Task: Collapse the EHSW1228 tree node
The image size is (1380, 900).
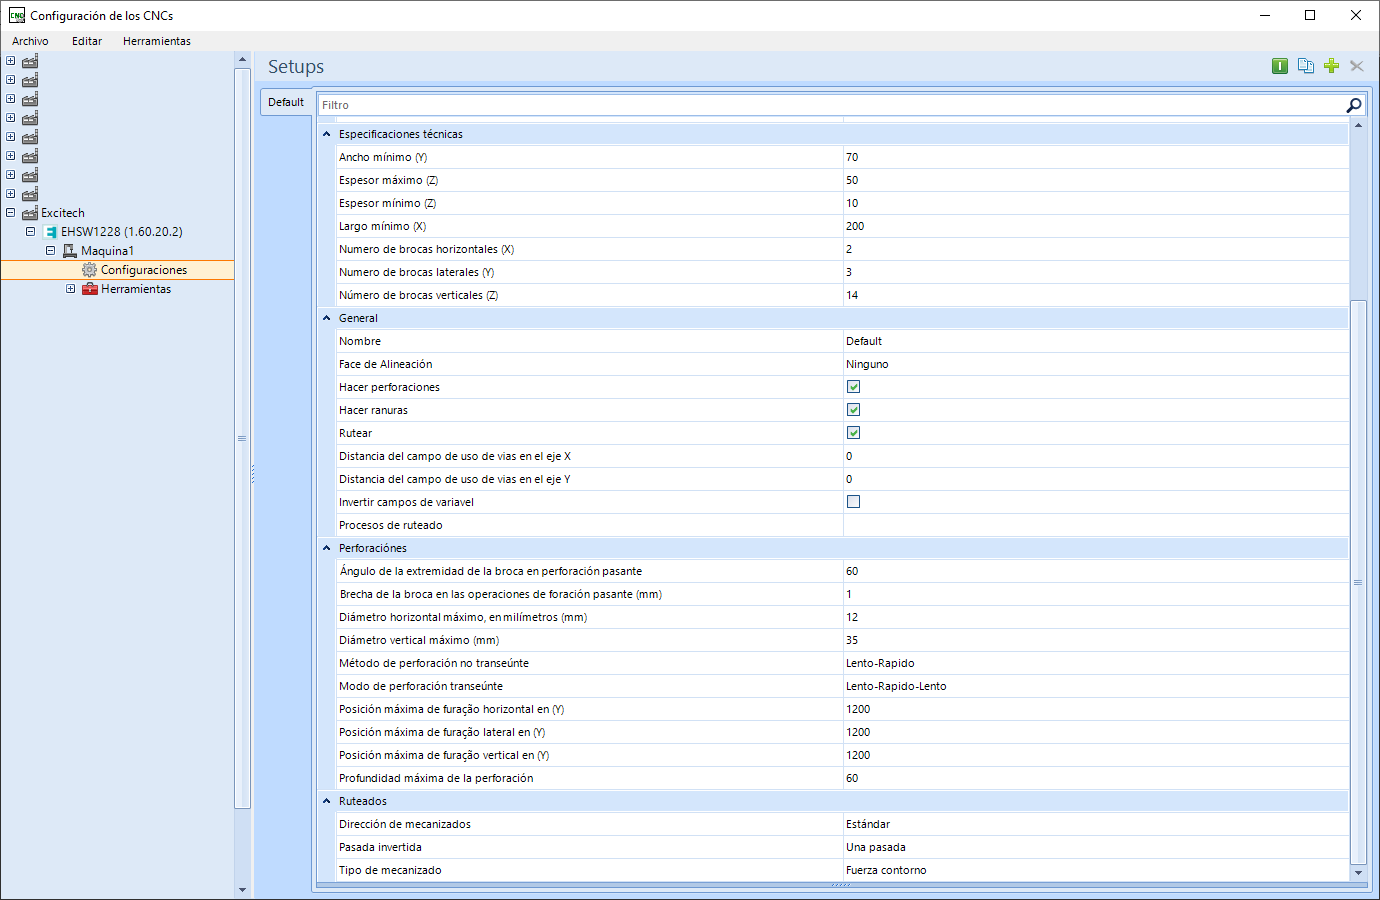Action: click(31, 232)
